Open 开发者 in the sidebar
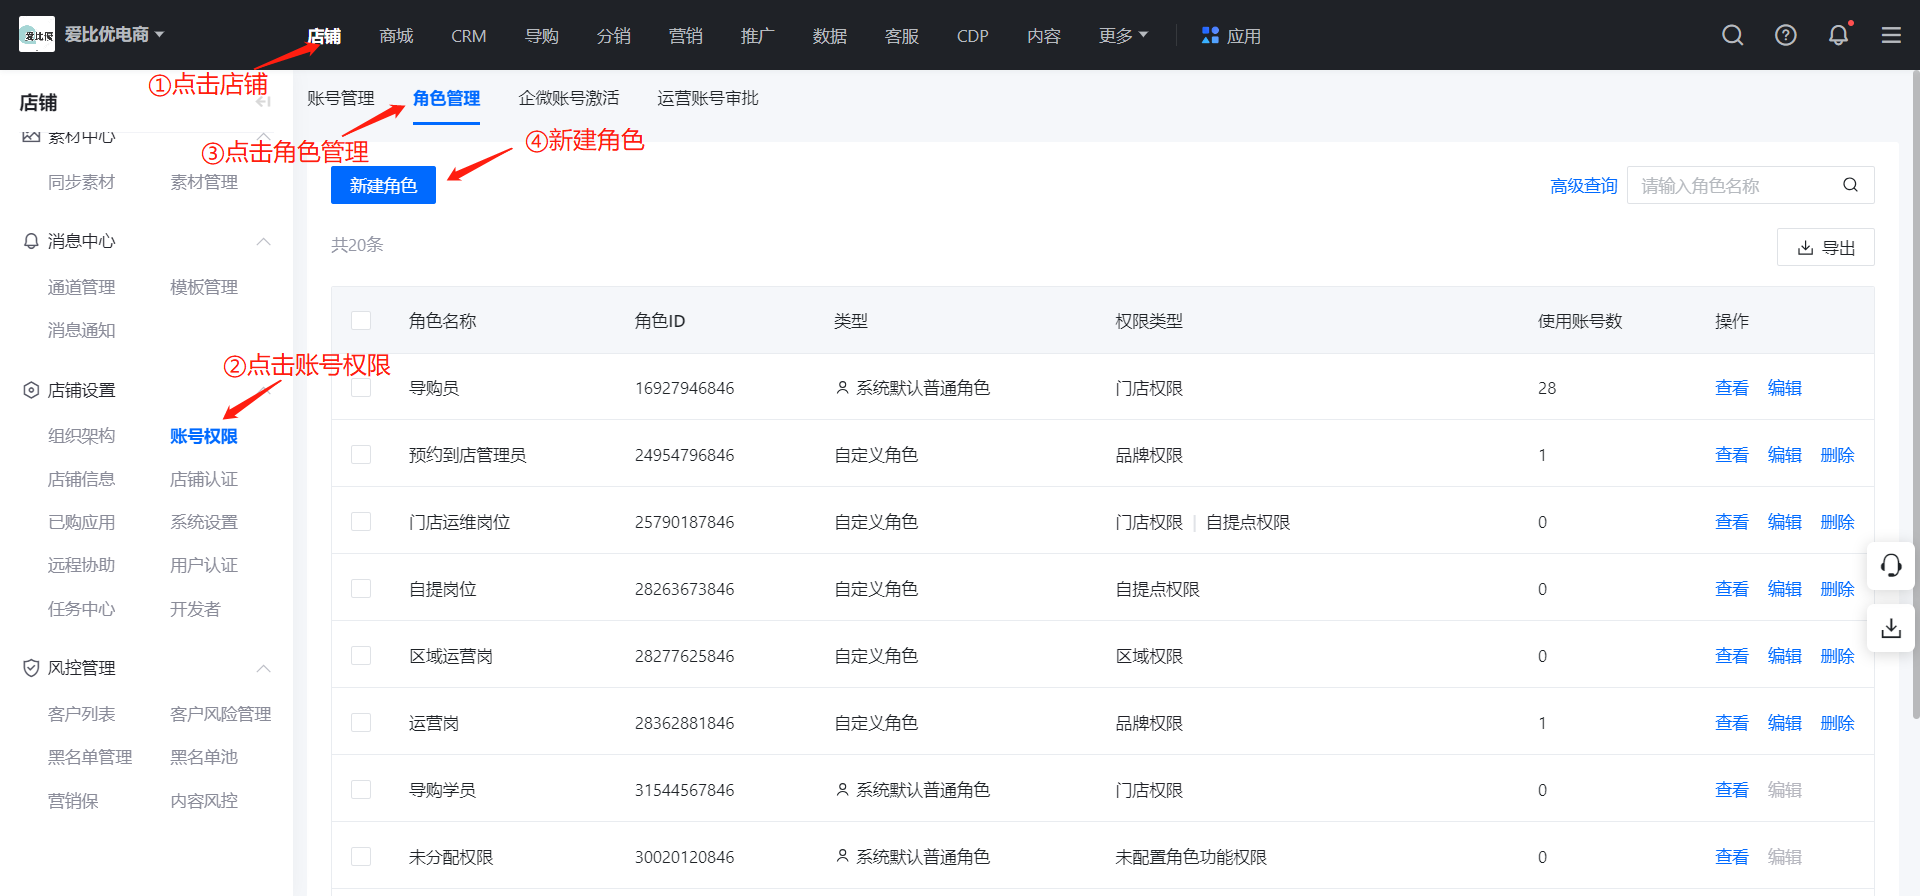This screenshot has width=1920, height=896. coord(195,609)
